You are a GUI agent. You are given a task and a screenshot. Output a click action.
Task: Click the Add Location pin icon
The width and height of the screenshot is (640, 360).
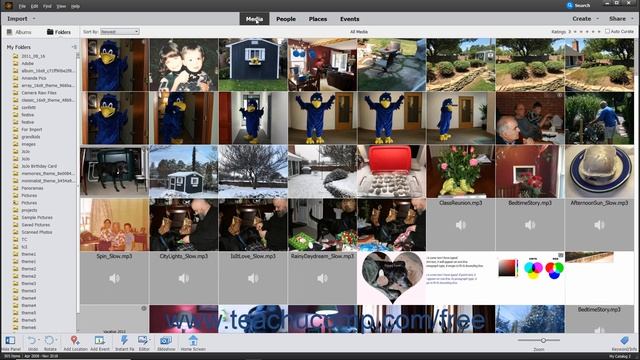tap(75, 340)
